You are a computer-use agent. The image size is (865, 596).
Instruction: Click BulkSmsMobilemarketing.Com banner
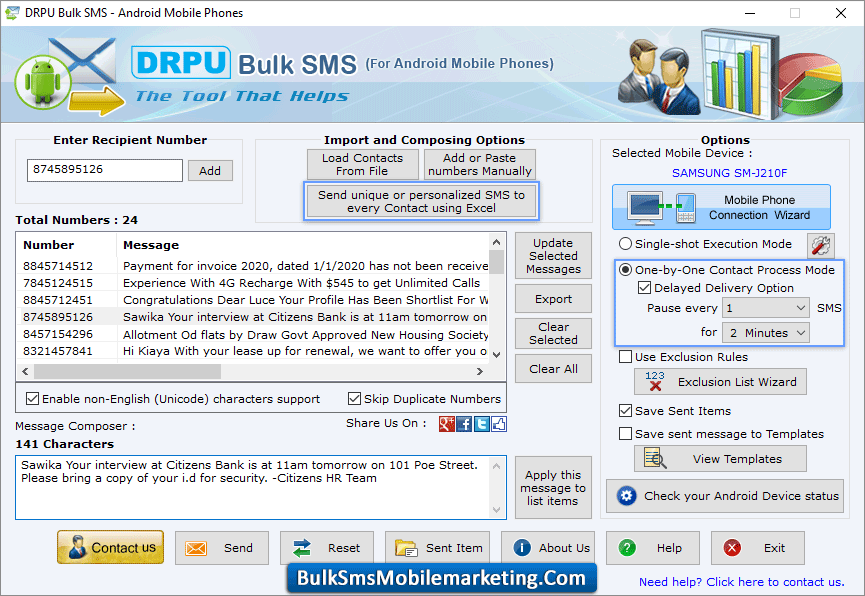point(441,578)
